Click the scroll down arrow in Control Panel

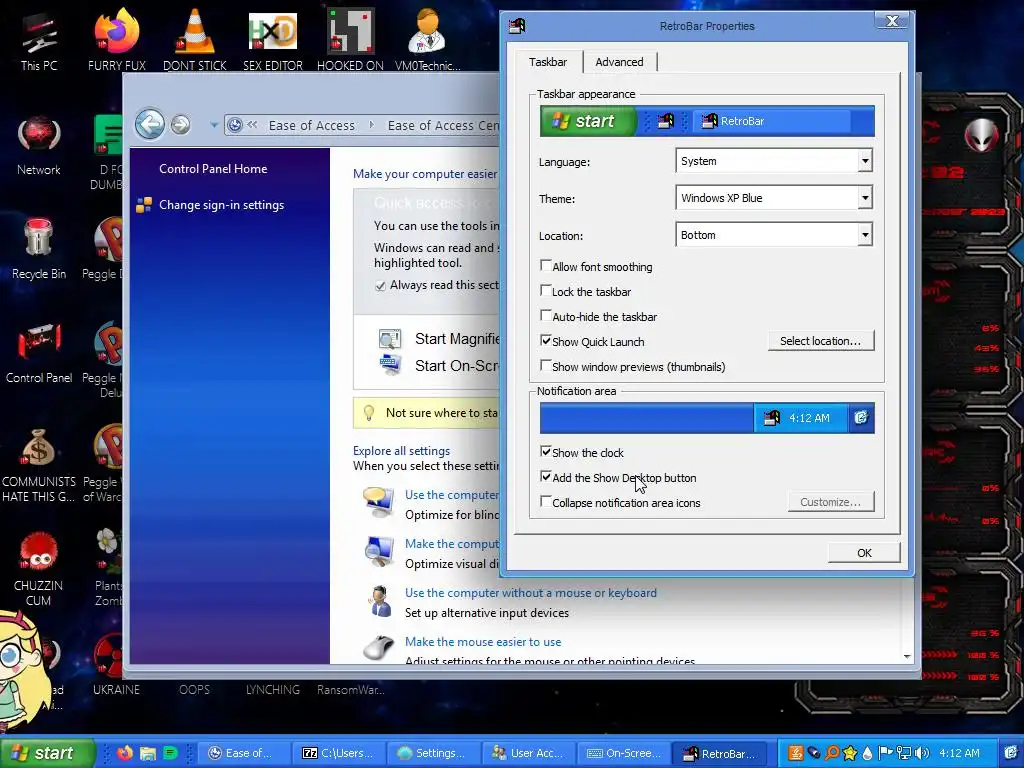[x=907, y=656]
